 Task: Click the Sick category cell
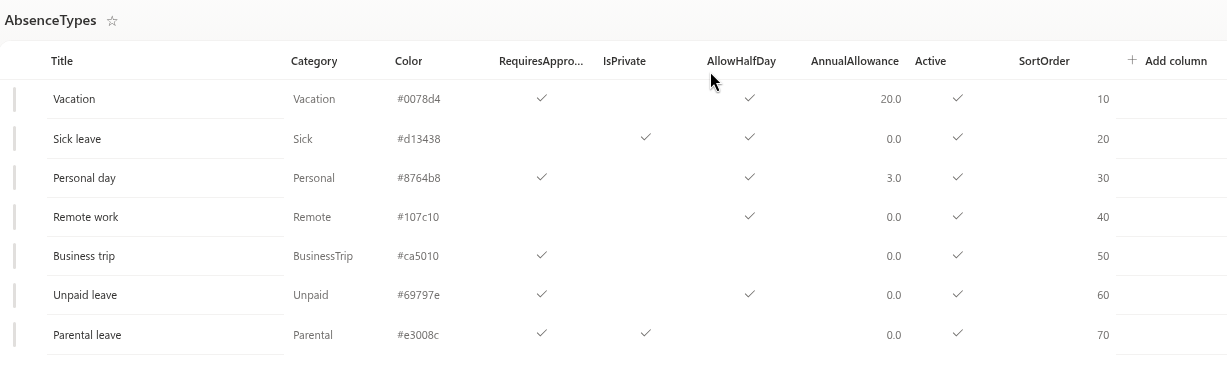pyautogui.click(x=303, y=139)
